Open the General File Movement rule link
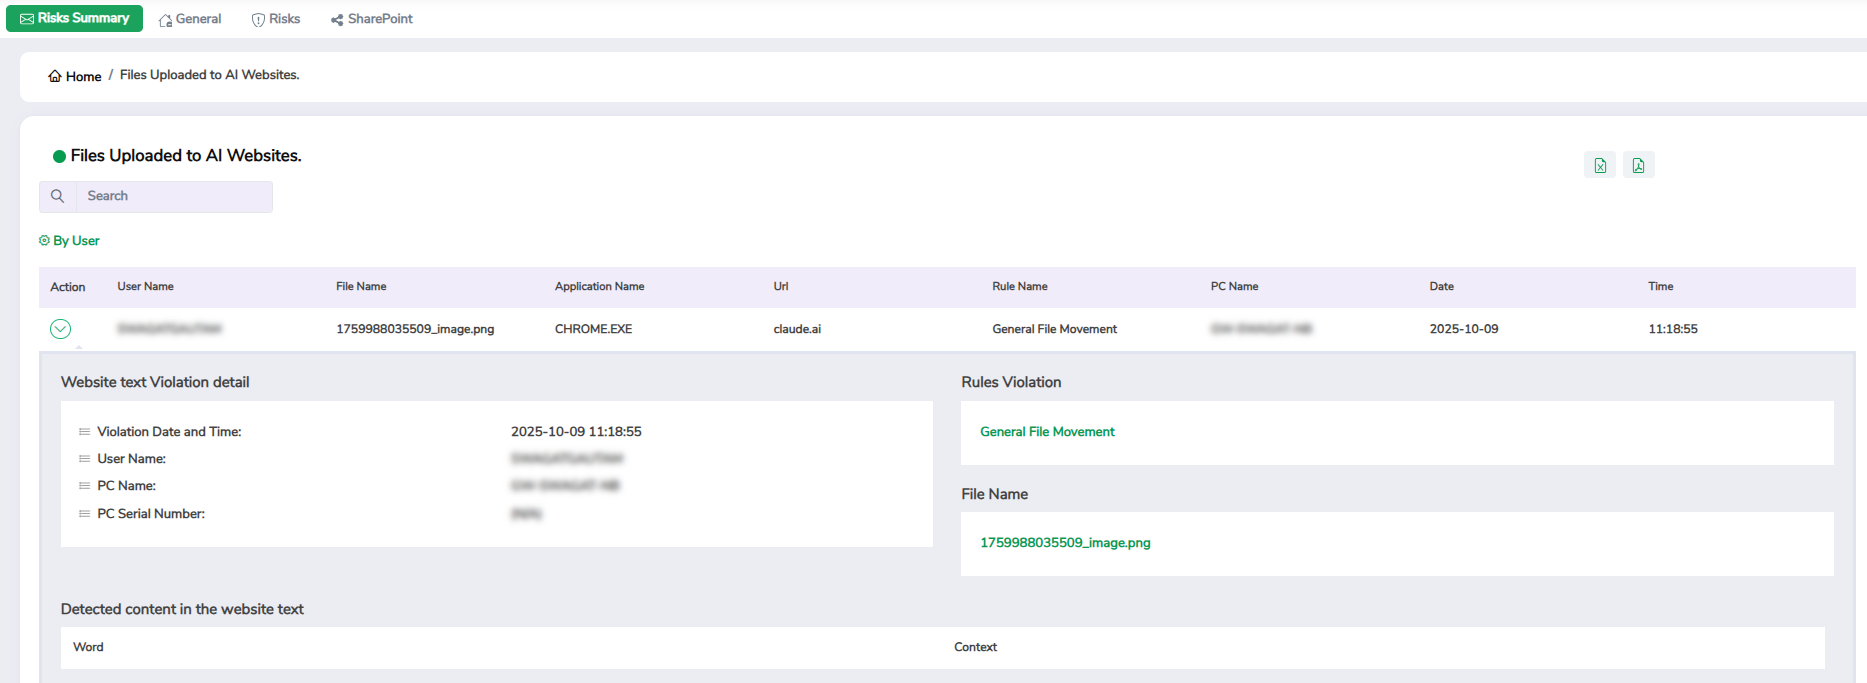Viewport: 1867px width, 683px height. click(1047, 432)
